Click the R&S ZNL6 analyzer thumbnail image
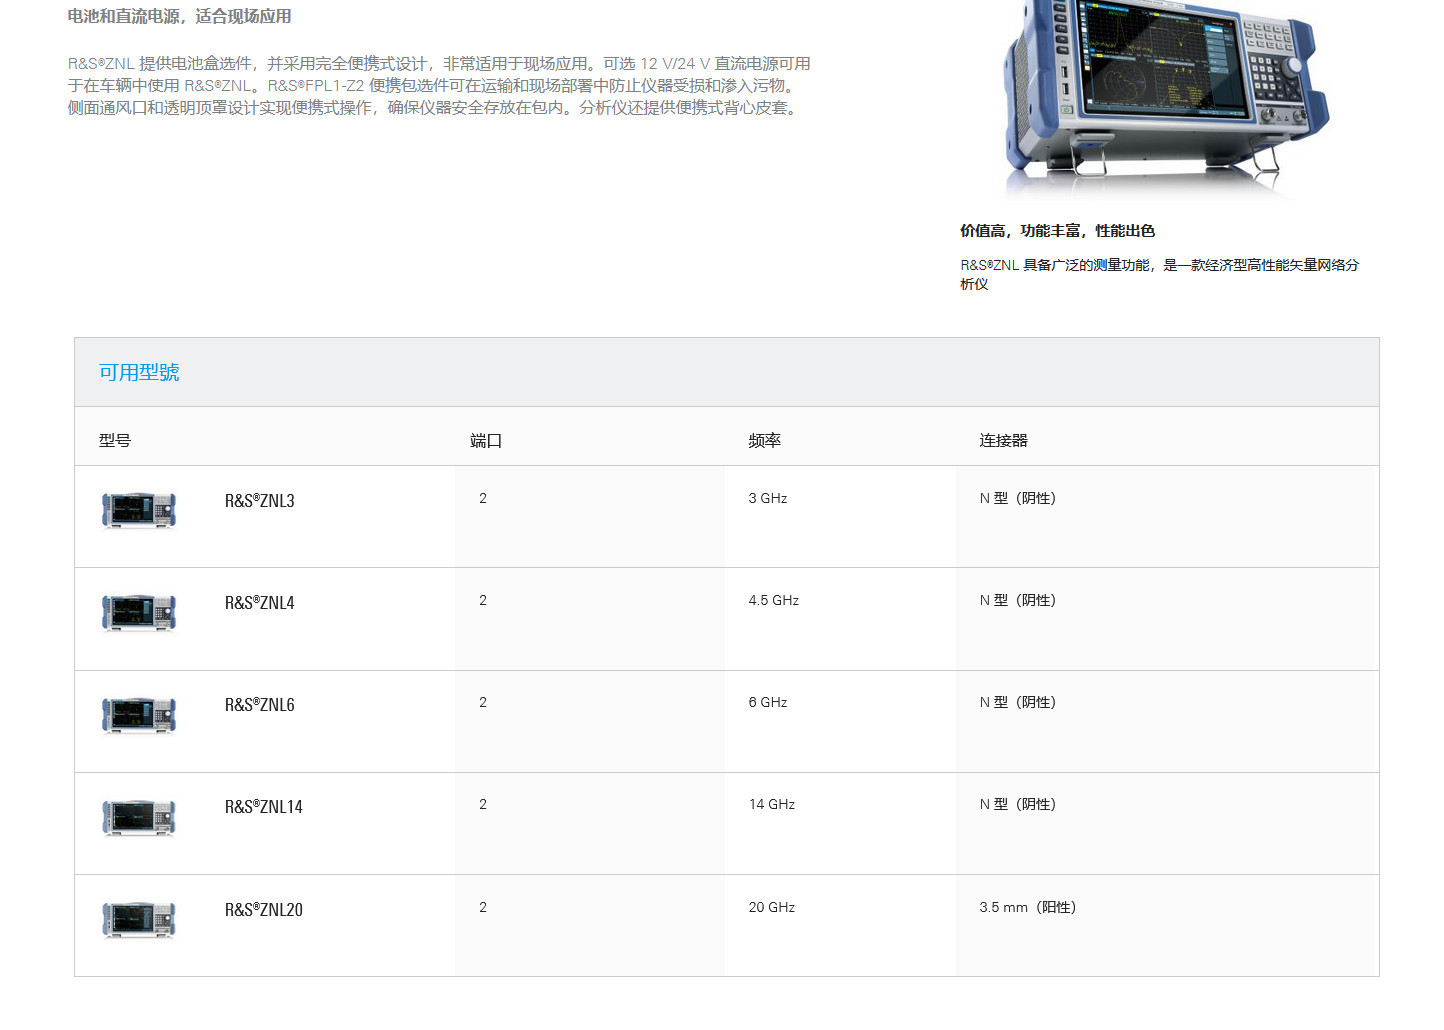 pos(139,715)
